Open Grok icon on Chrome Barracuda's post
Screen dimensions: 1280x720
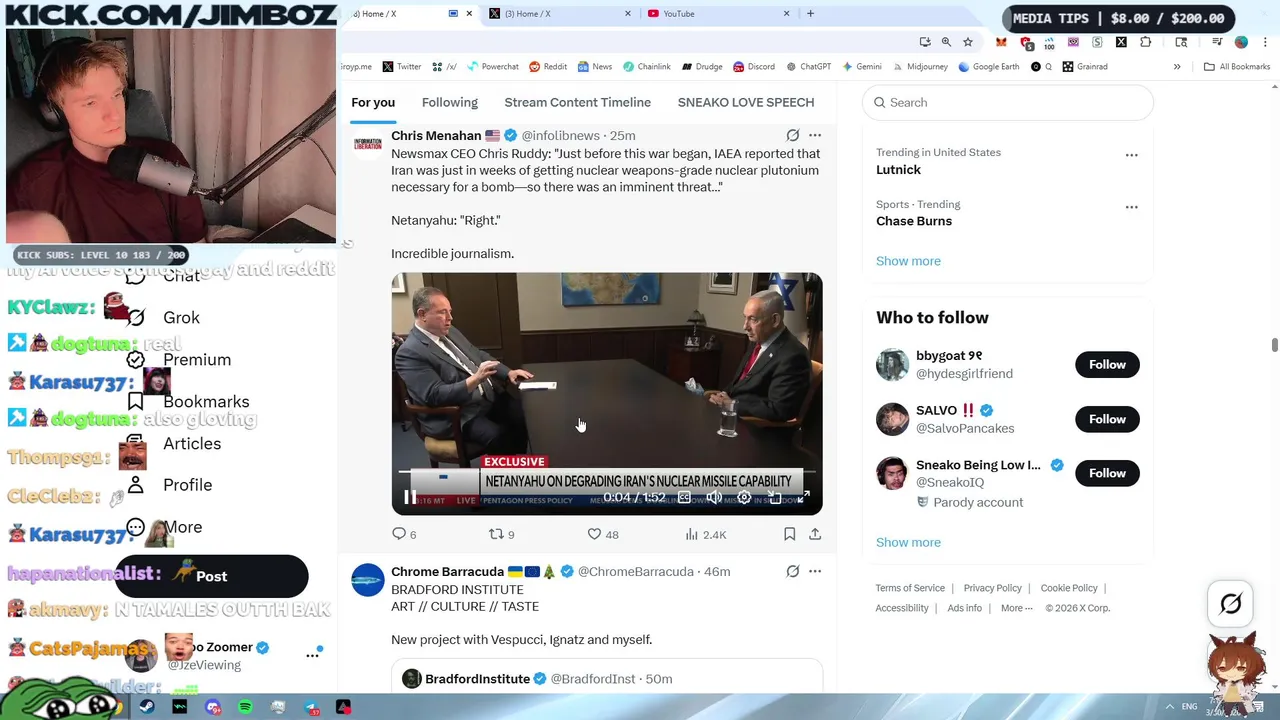tap(793, 571)
